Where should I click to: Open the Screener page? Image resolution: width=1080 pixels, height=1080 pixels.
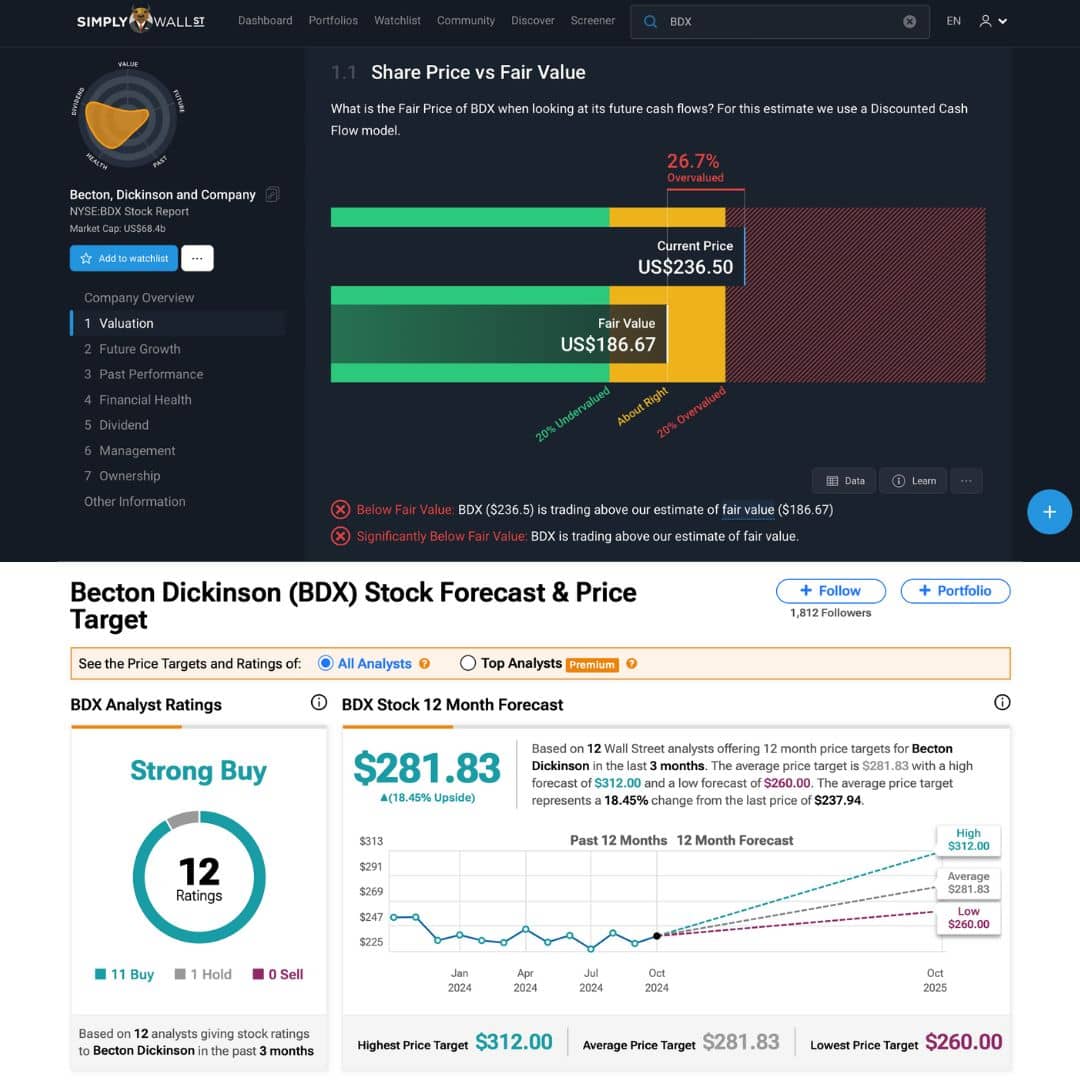592,21
